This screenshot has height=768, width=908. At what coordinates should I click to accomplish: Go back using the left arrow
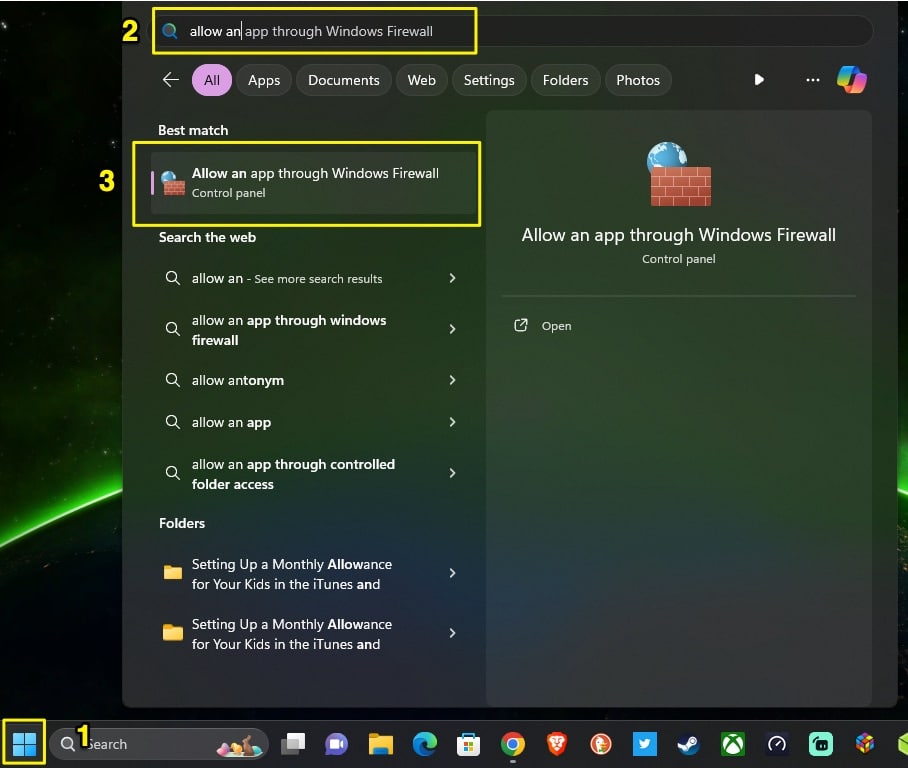(x=170, y=79)
